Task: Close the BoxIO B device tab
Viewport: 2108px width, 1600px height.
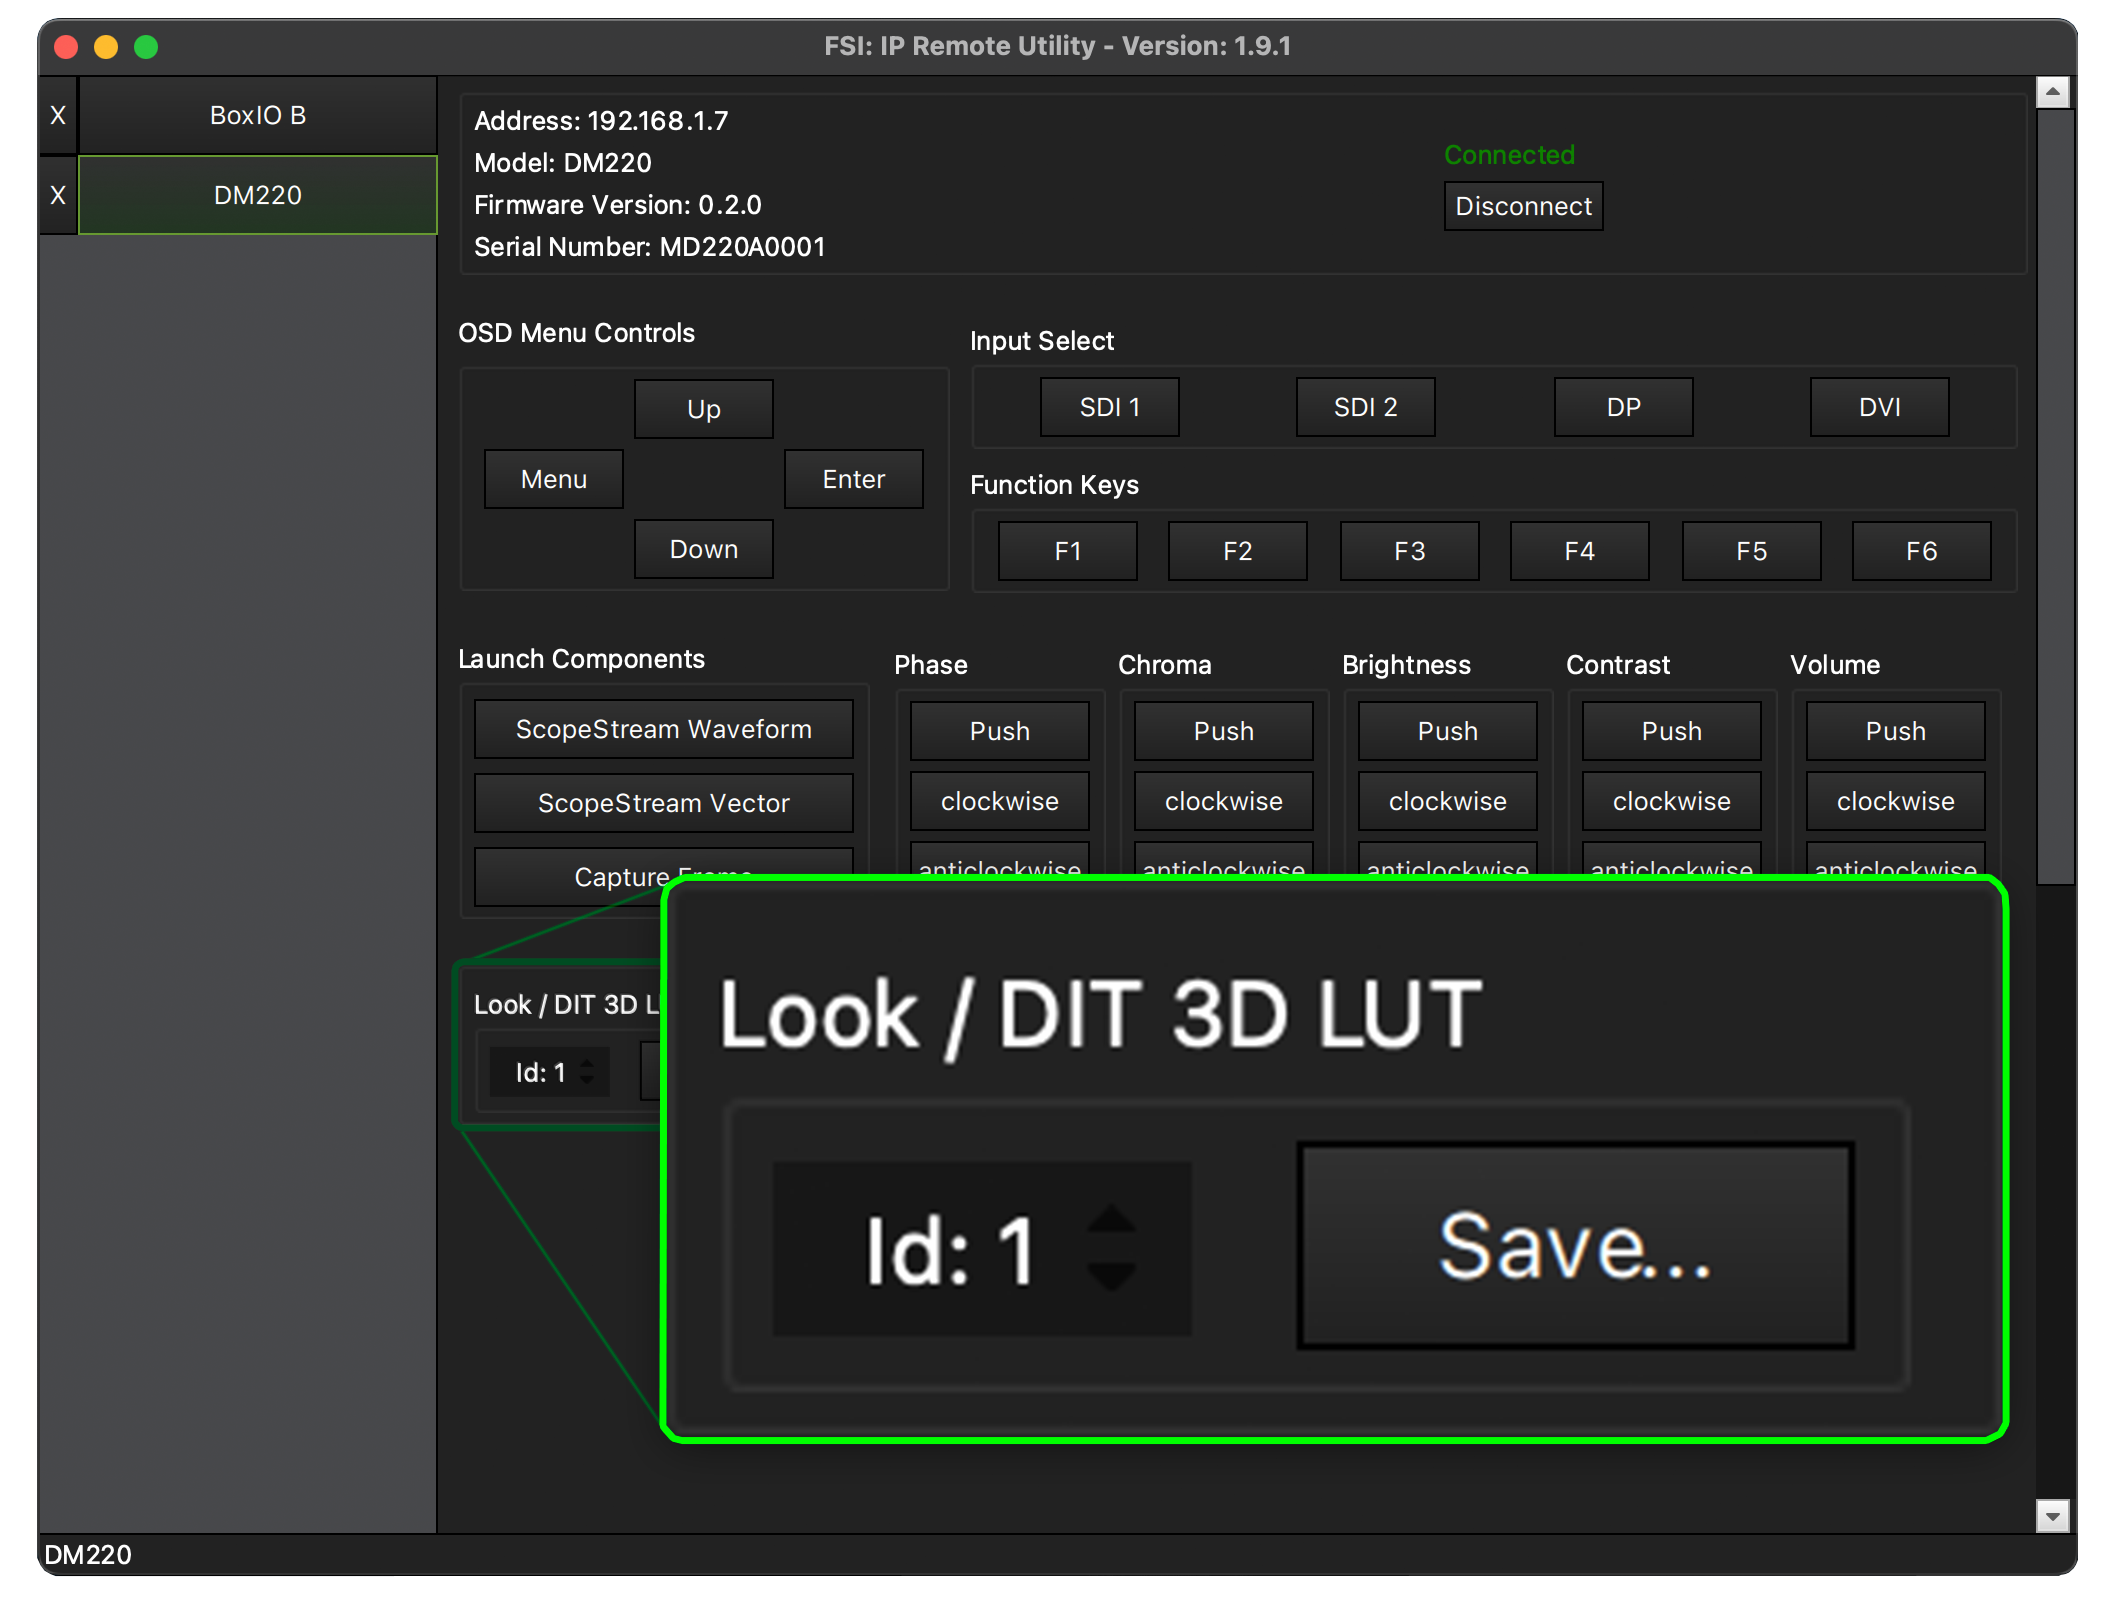Action: click(x=58, y=116)
